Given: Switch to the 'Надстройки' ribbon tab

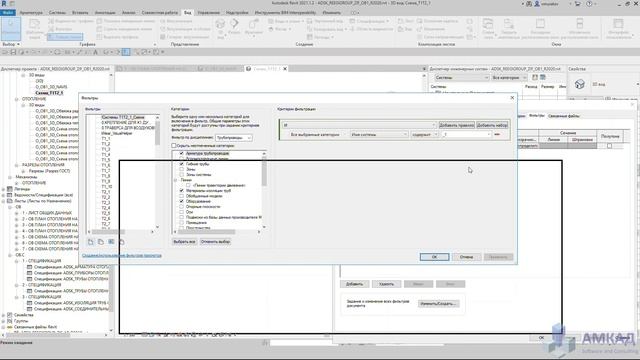Looking at the screenshot, I should 237,13.
